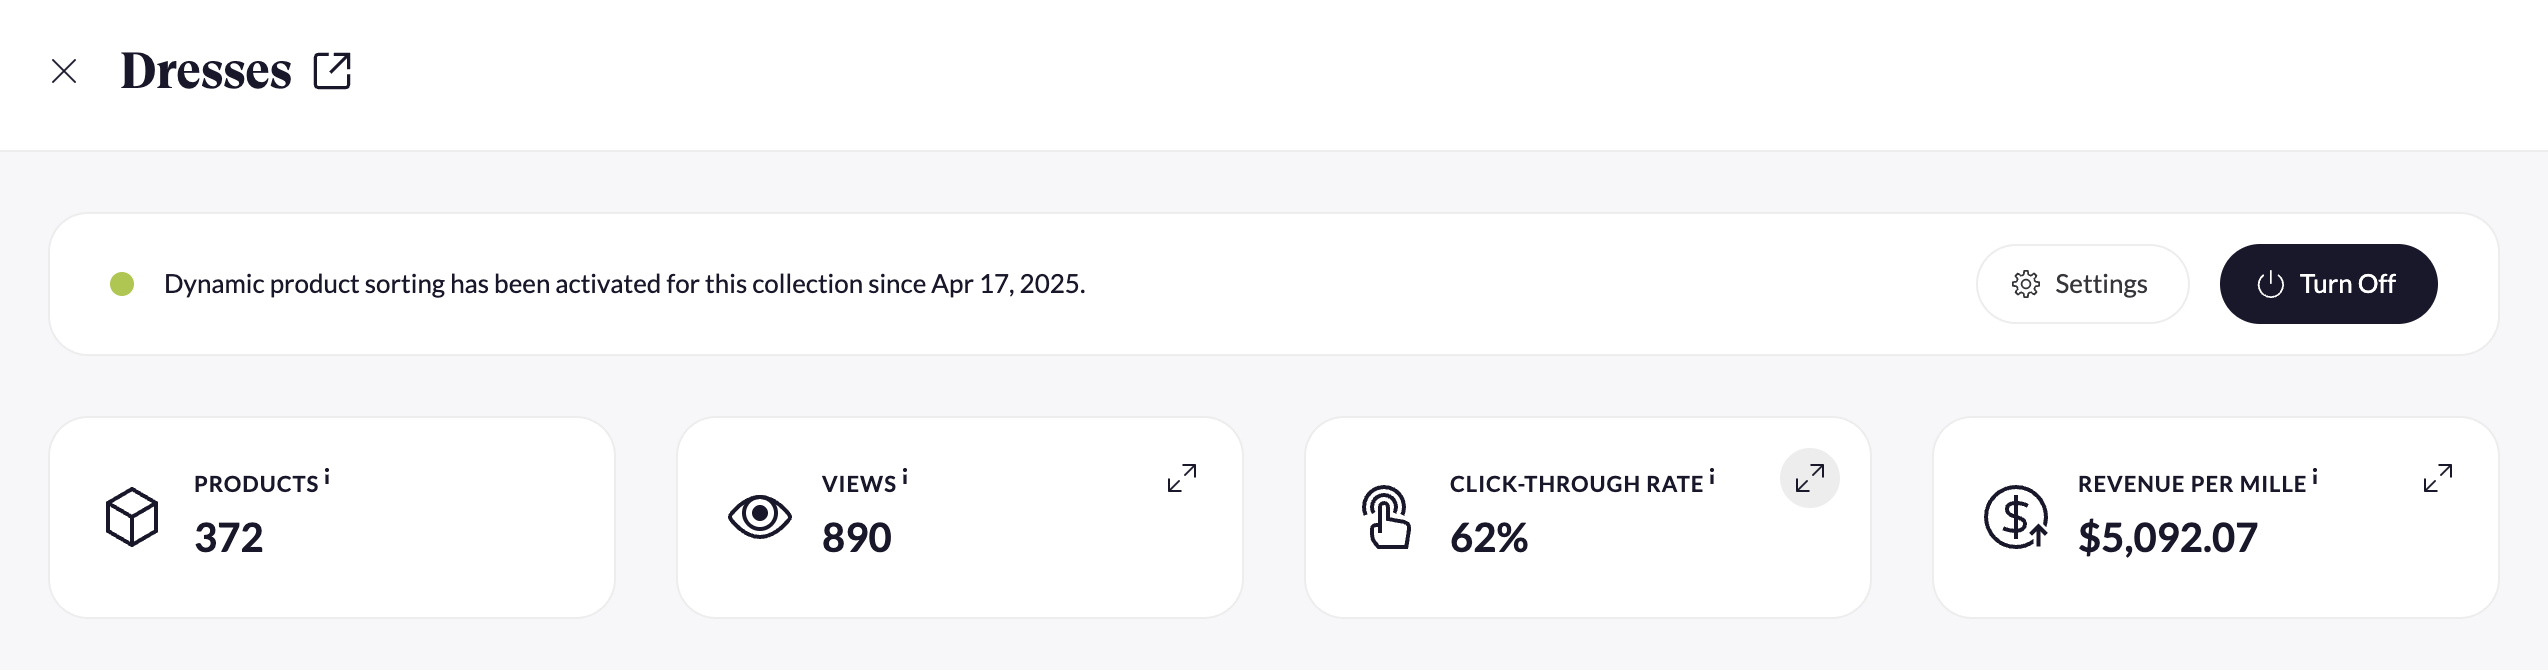
Task: Click the Dresses collection title
Action: [206, 71]
